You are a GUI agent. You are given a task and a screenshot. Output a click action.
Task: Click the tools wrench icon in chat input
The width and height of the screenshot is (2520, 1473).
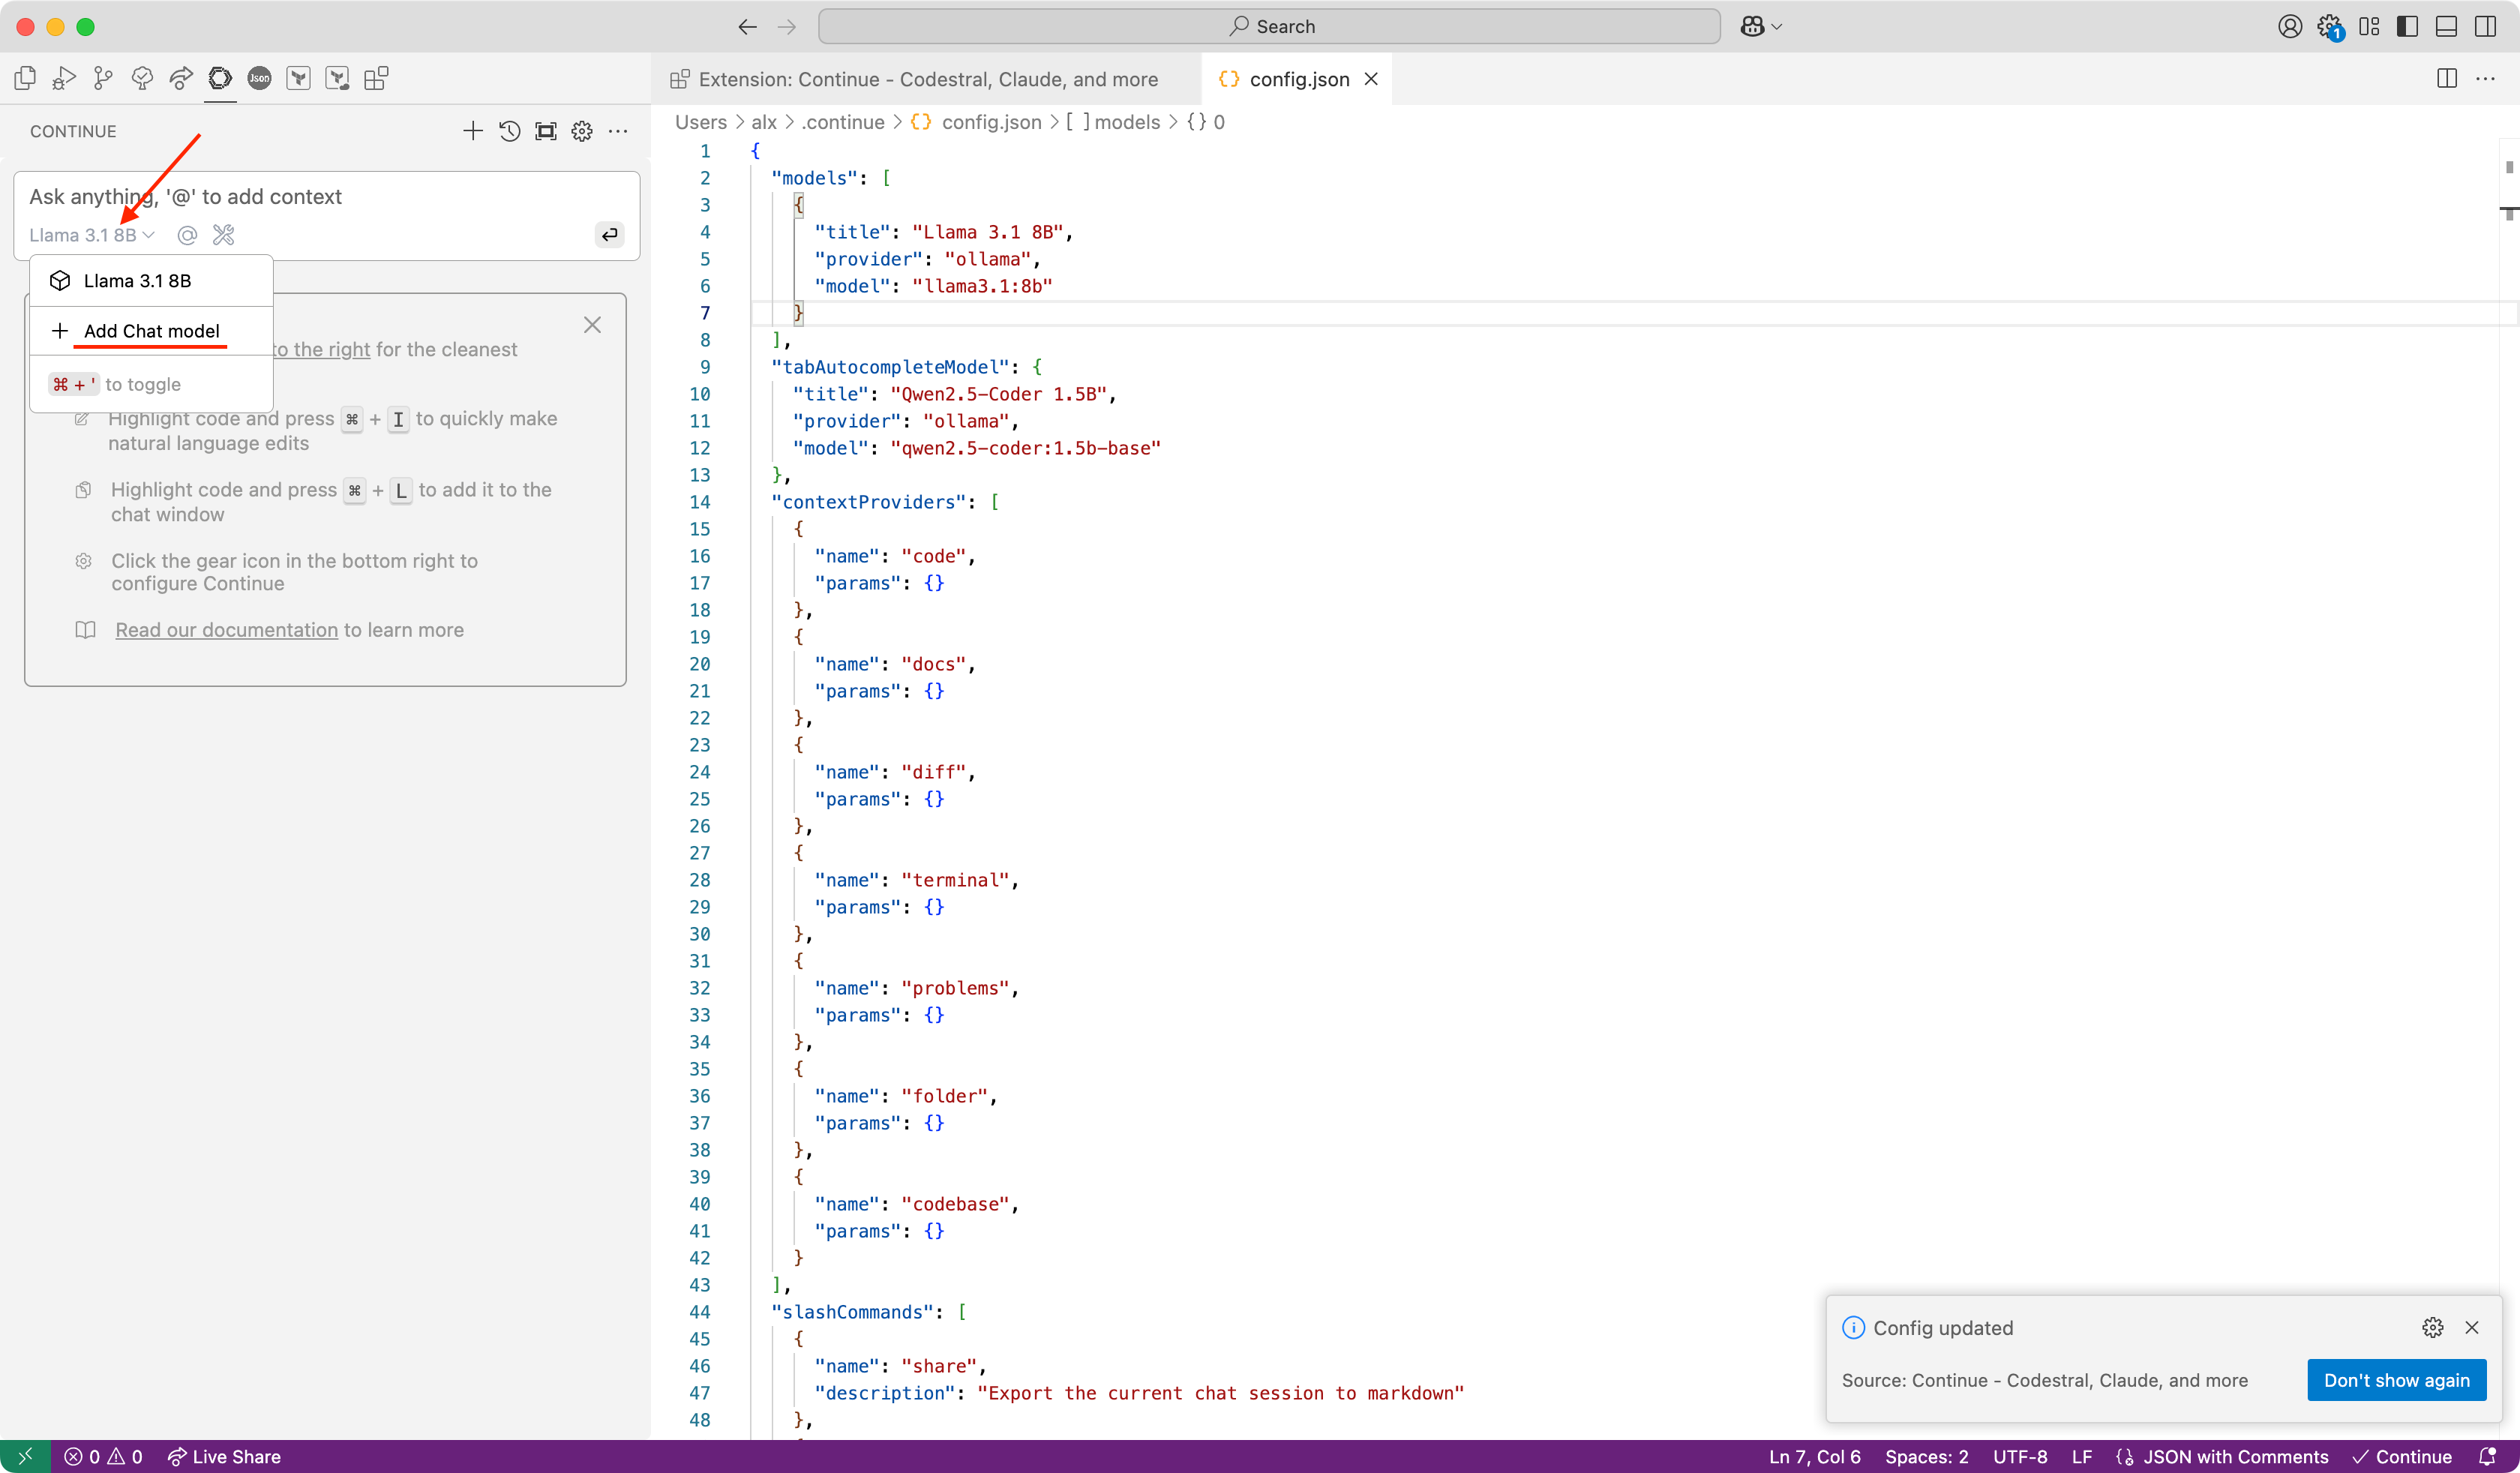click(x=224, y=235)
